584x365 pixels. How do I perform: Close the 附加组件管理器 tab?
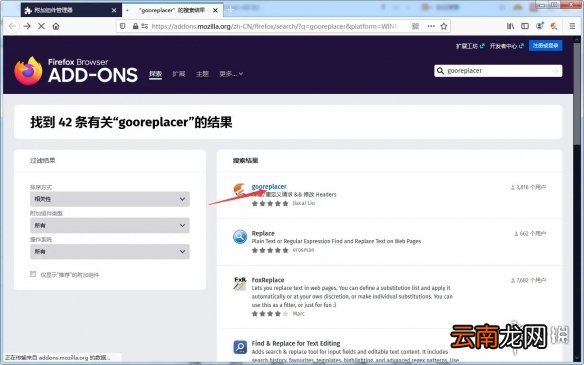pyautogui.click(x=114, y=10)
